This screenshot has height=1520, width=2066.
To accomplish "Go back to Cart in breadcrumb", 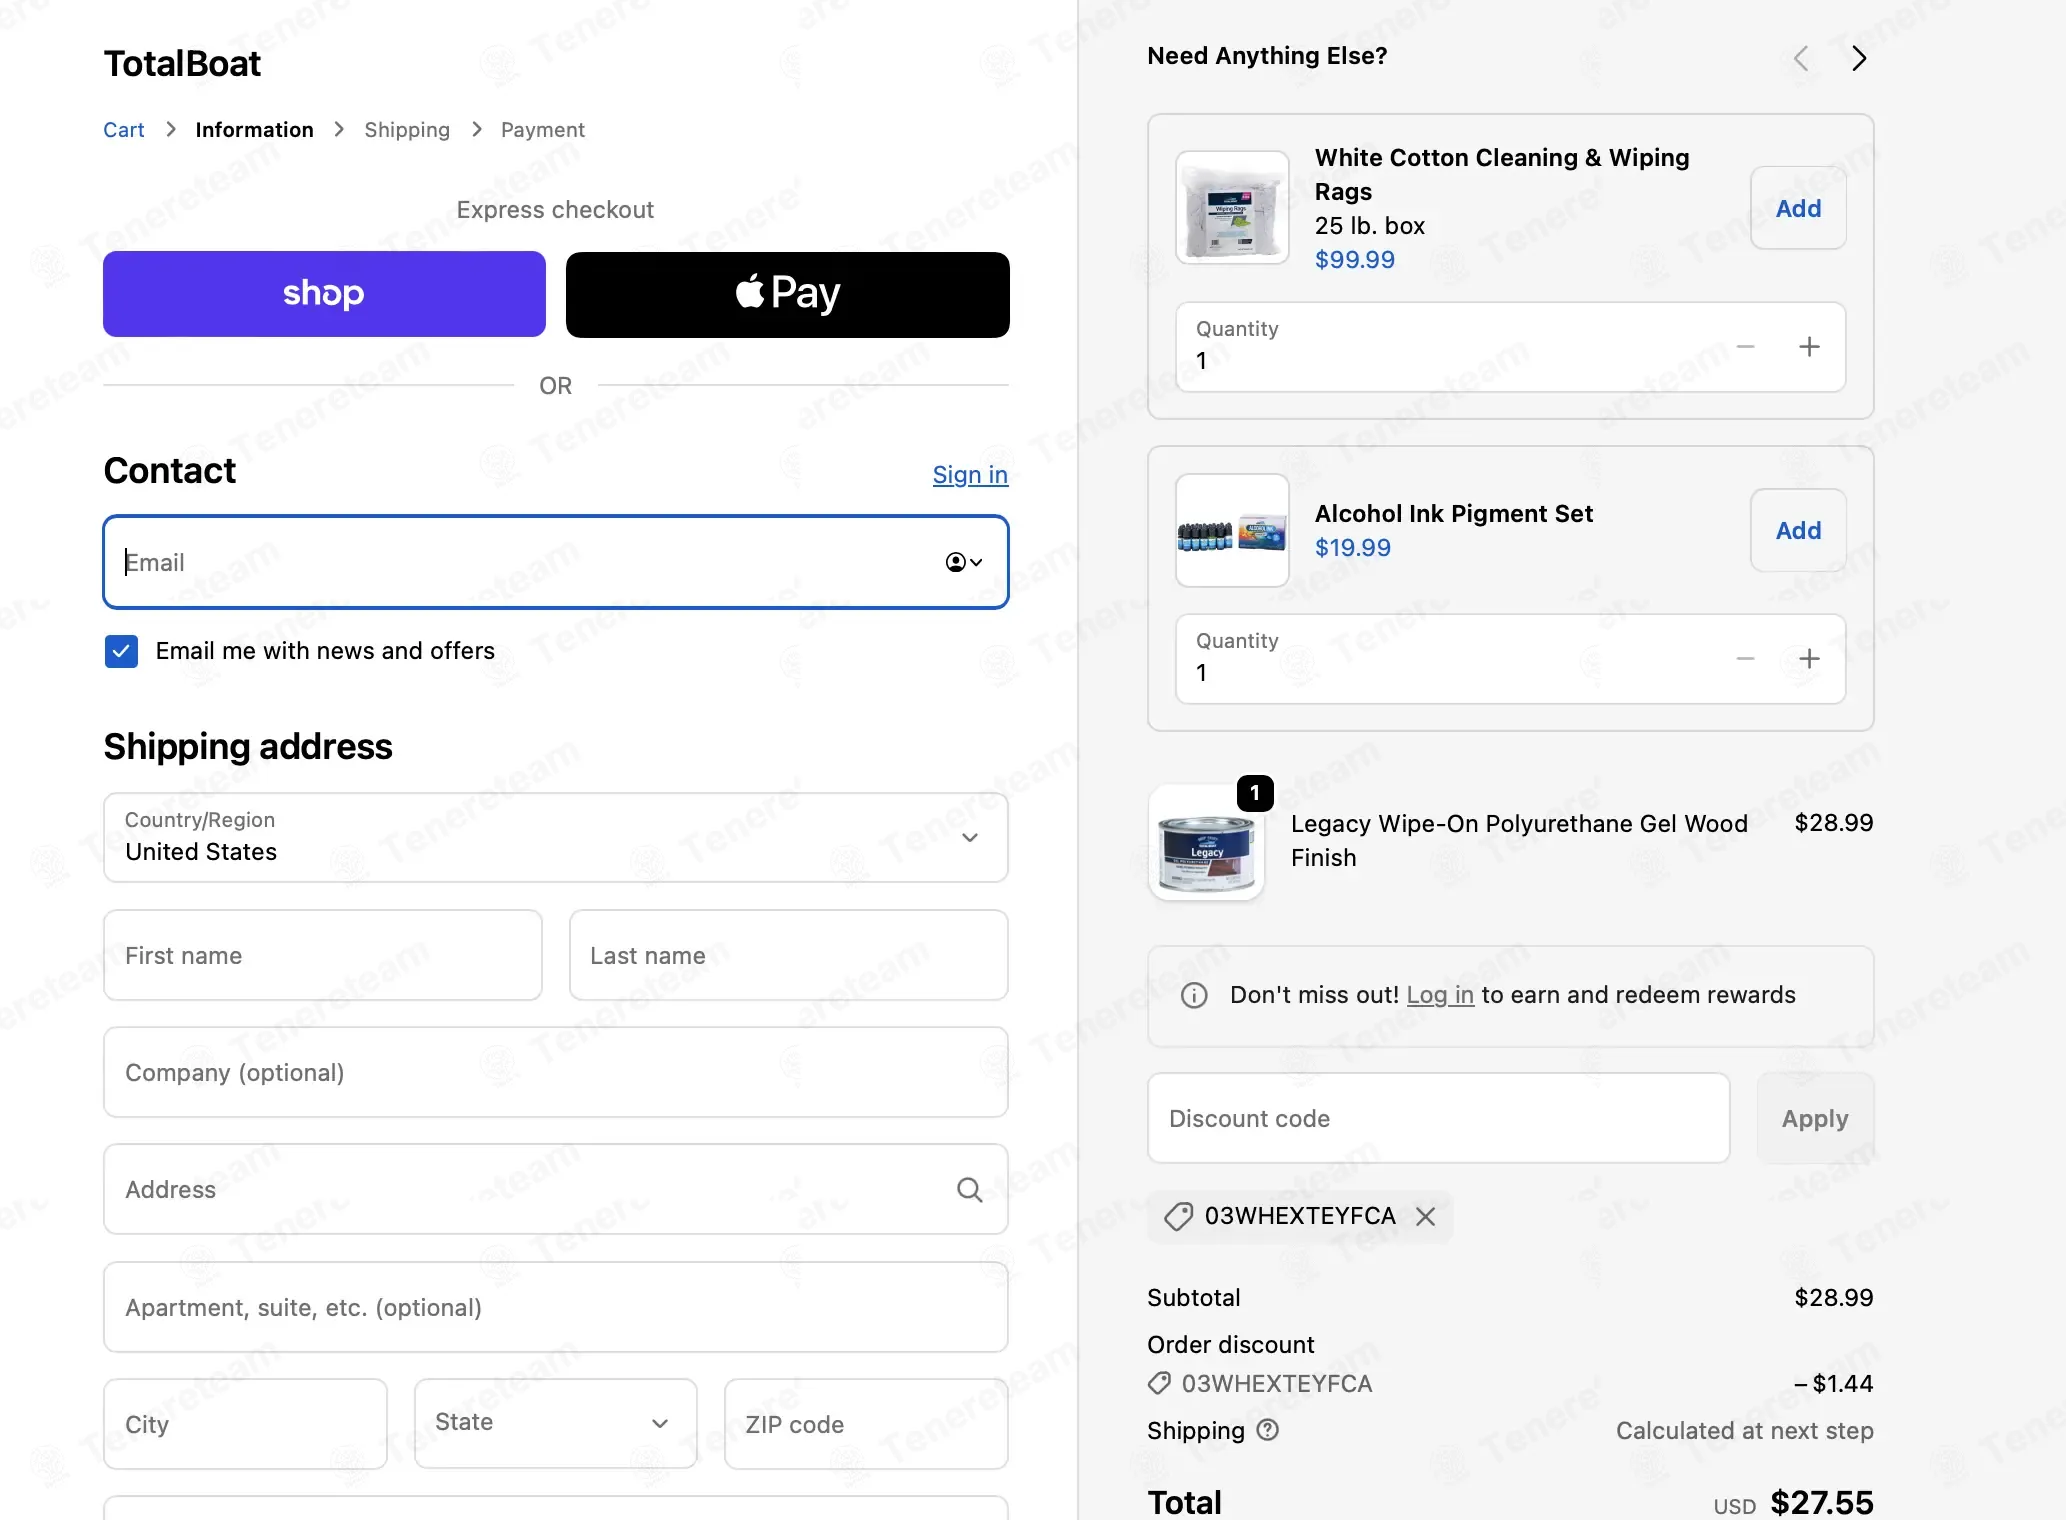I will [x=124, y=130].
